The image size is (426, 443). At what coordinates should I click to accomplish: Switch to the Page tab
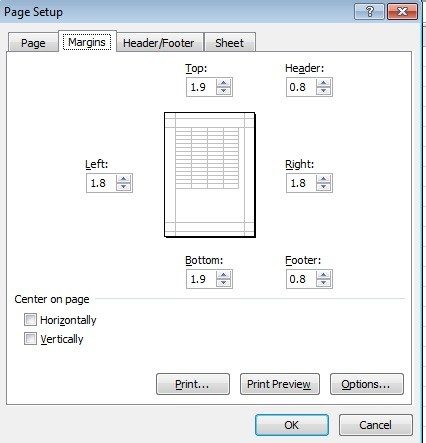(33, 43)
